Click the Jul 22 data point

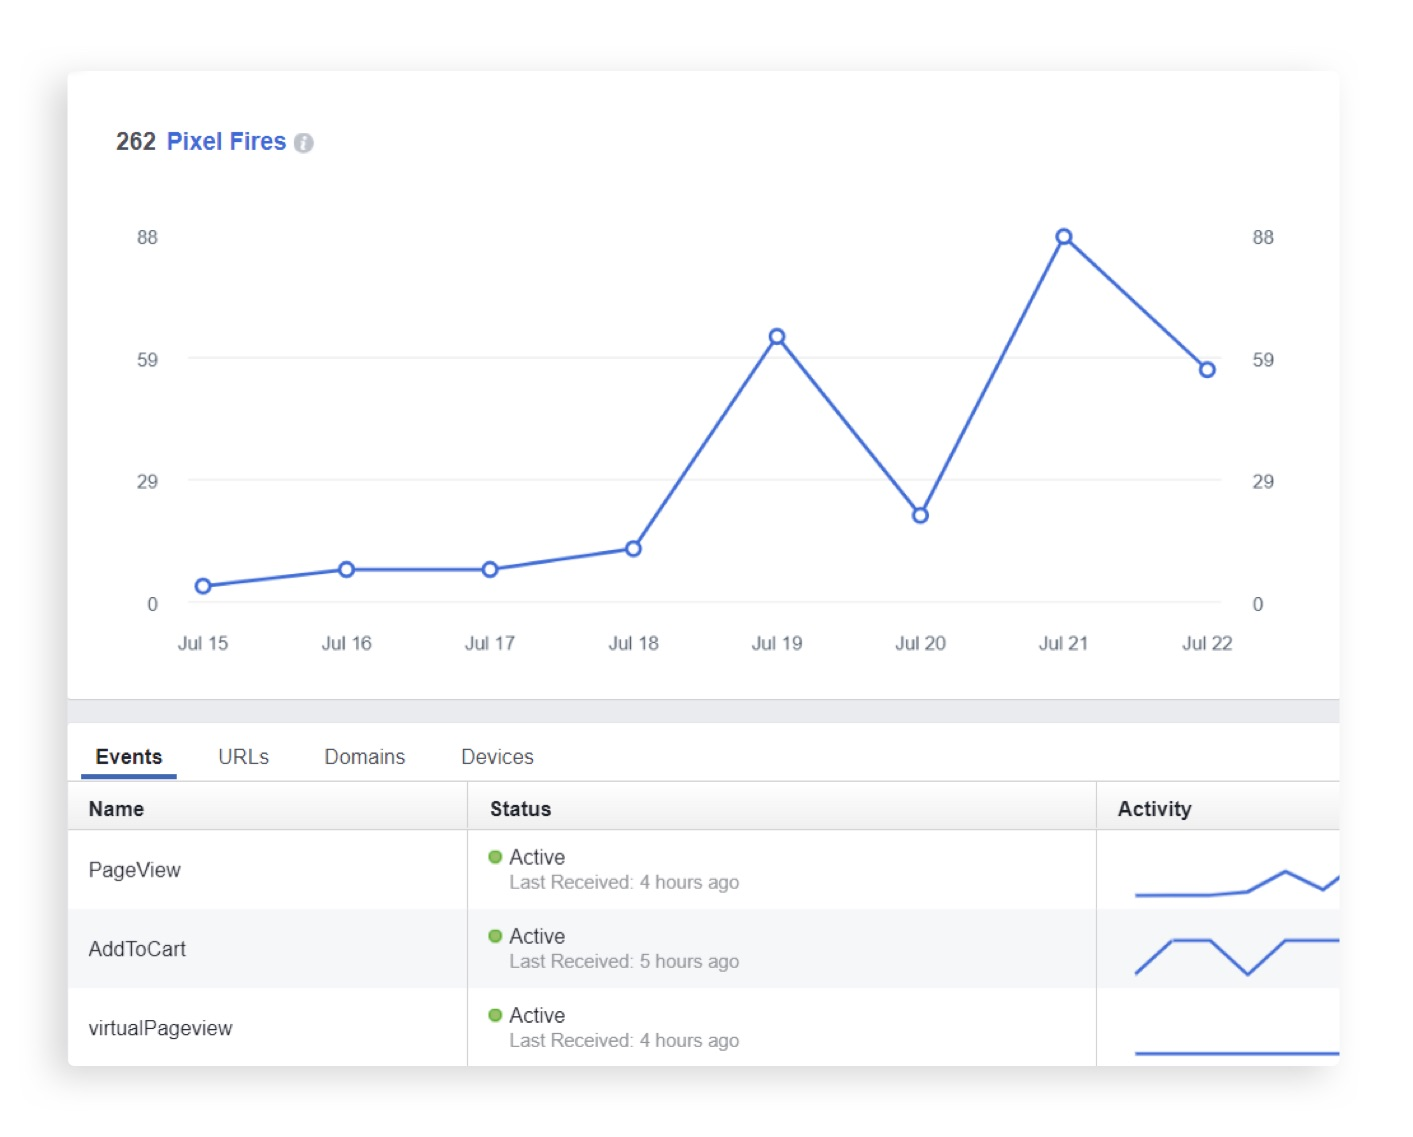click(1207, 370)
